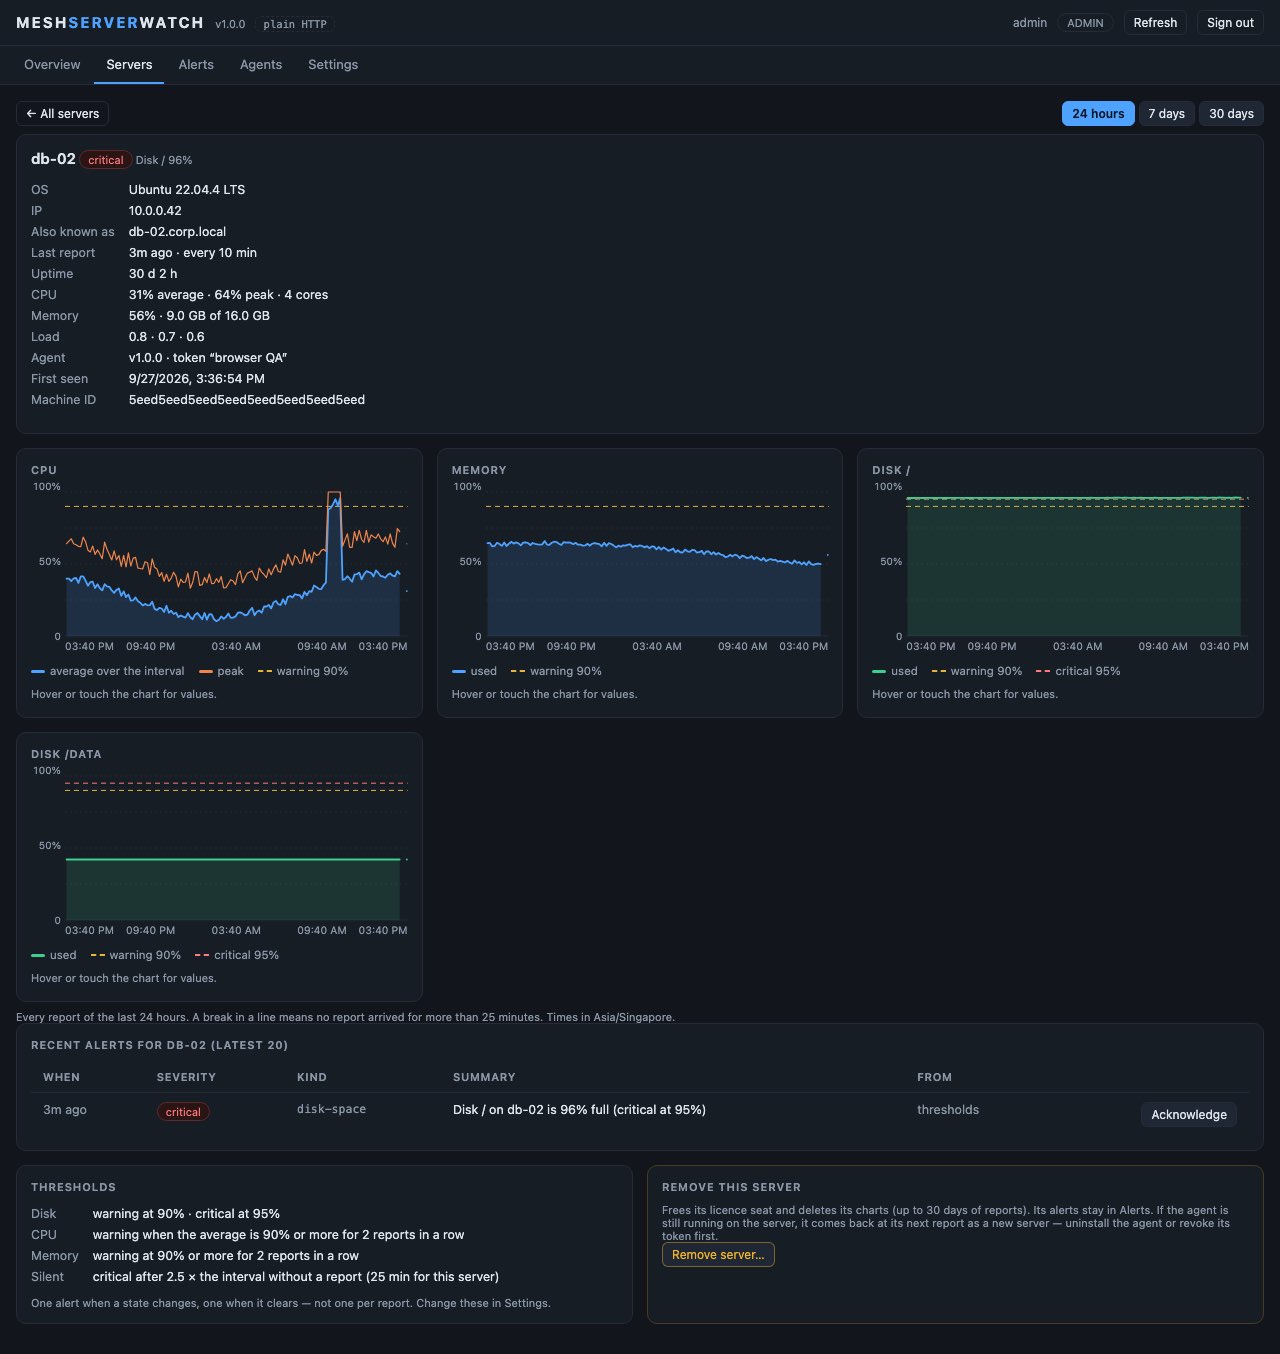Click the critical badge next to db-02
This screenshot has width=1280, height=1354.
[105, 160]
